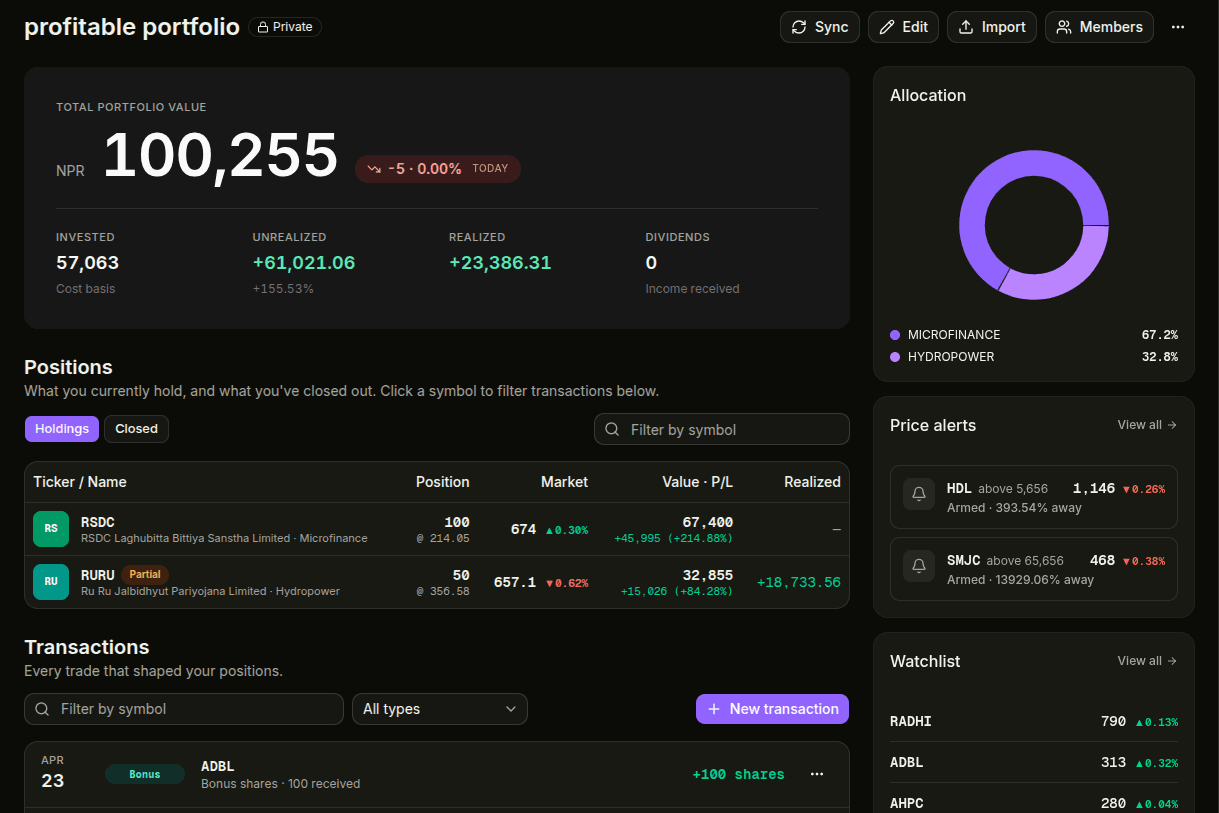The image size is (1219, 813).
Task: Click the HYDROPOWER legend color dot
Action: pos(895,357)
